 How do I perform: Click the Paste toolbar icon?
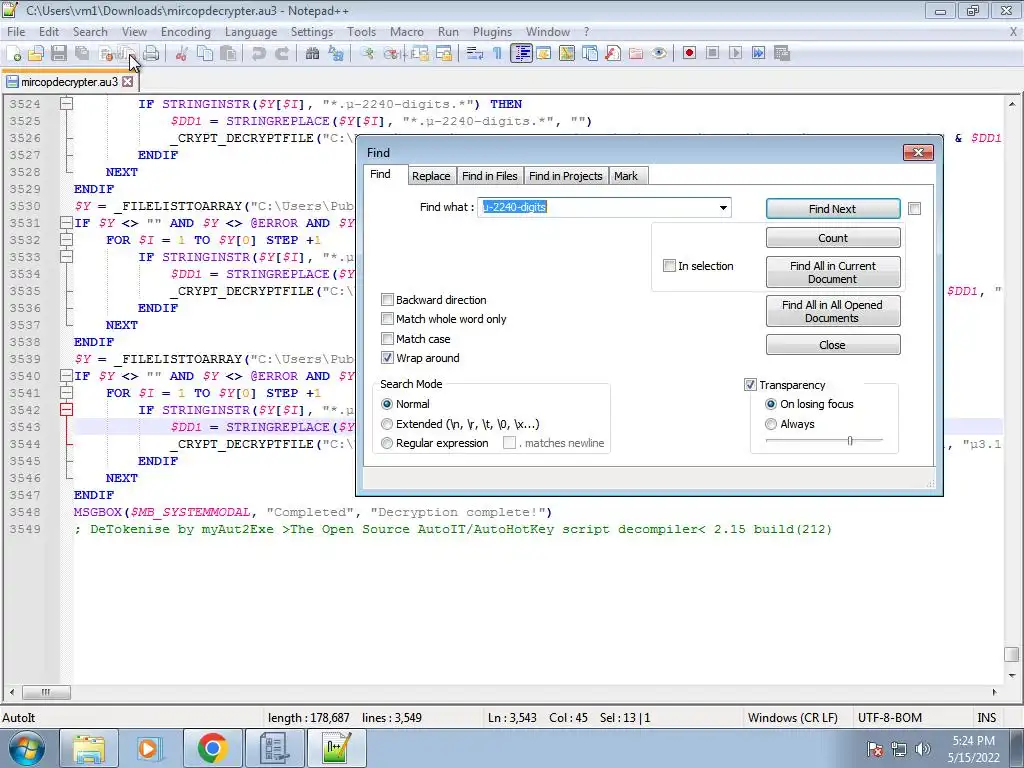[x=228, y=54]
